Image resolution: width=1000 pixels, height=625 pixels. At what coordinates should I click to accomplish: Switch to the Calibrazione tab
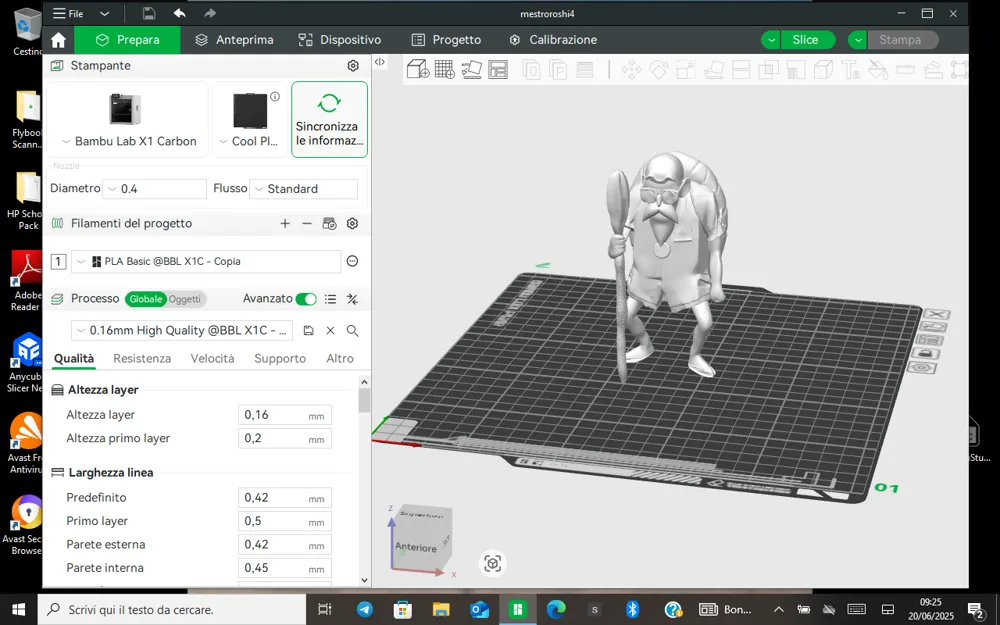(x=553, y=40)
